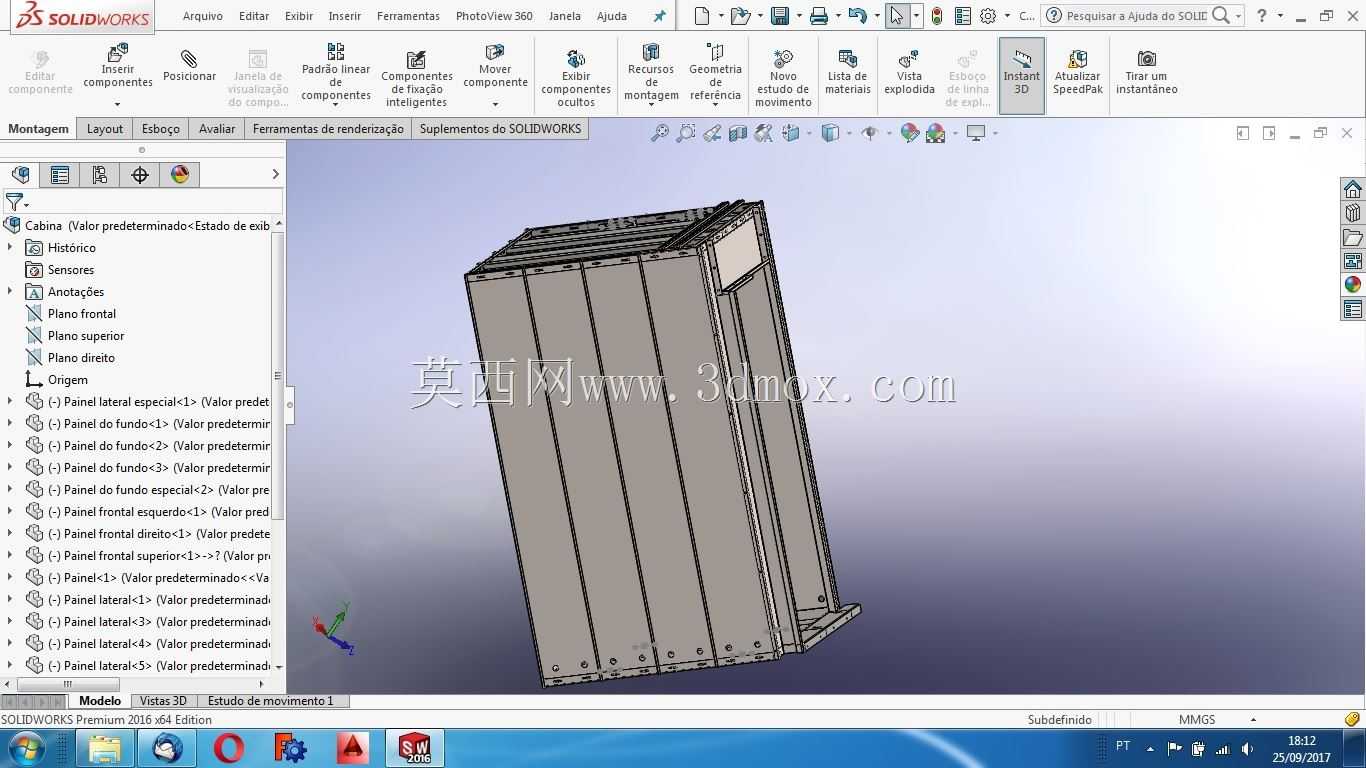This screenshot has width=1366, height=768.
Task: Select the Mover componente tool
Action: [495, 66]
